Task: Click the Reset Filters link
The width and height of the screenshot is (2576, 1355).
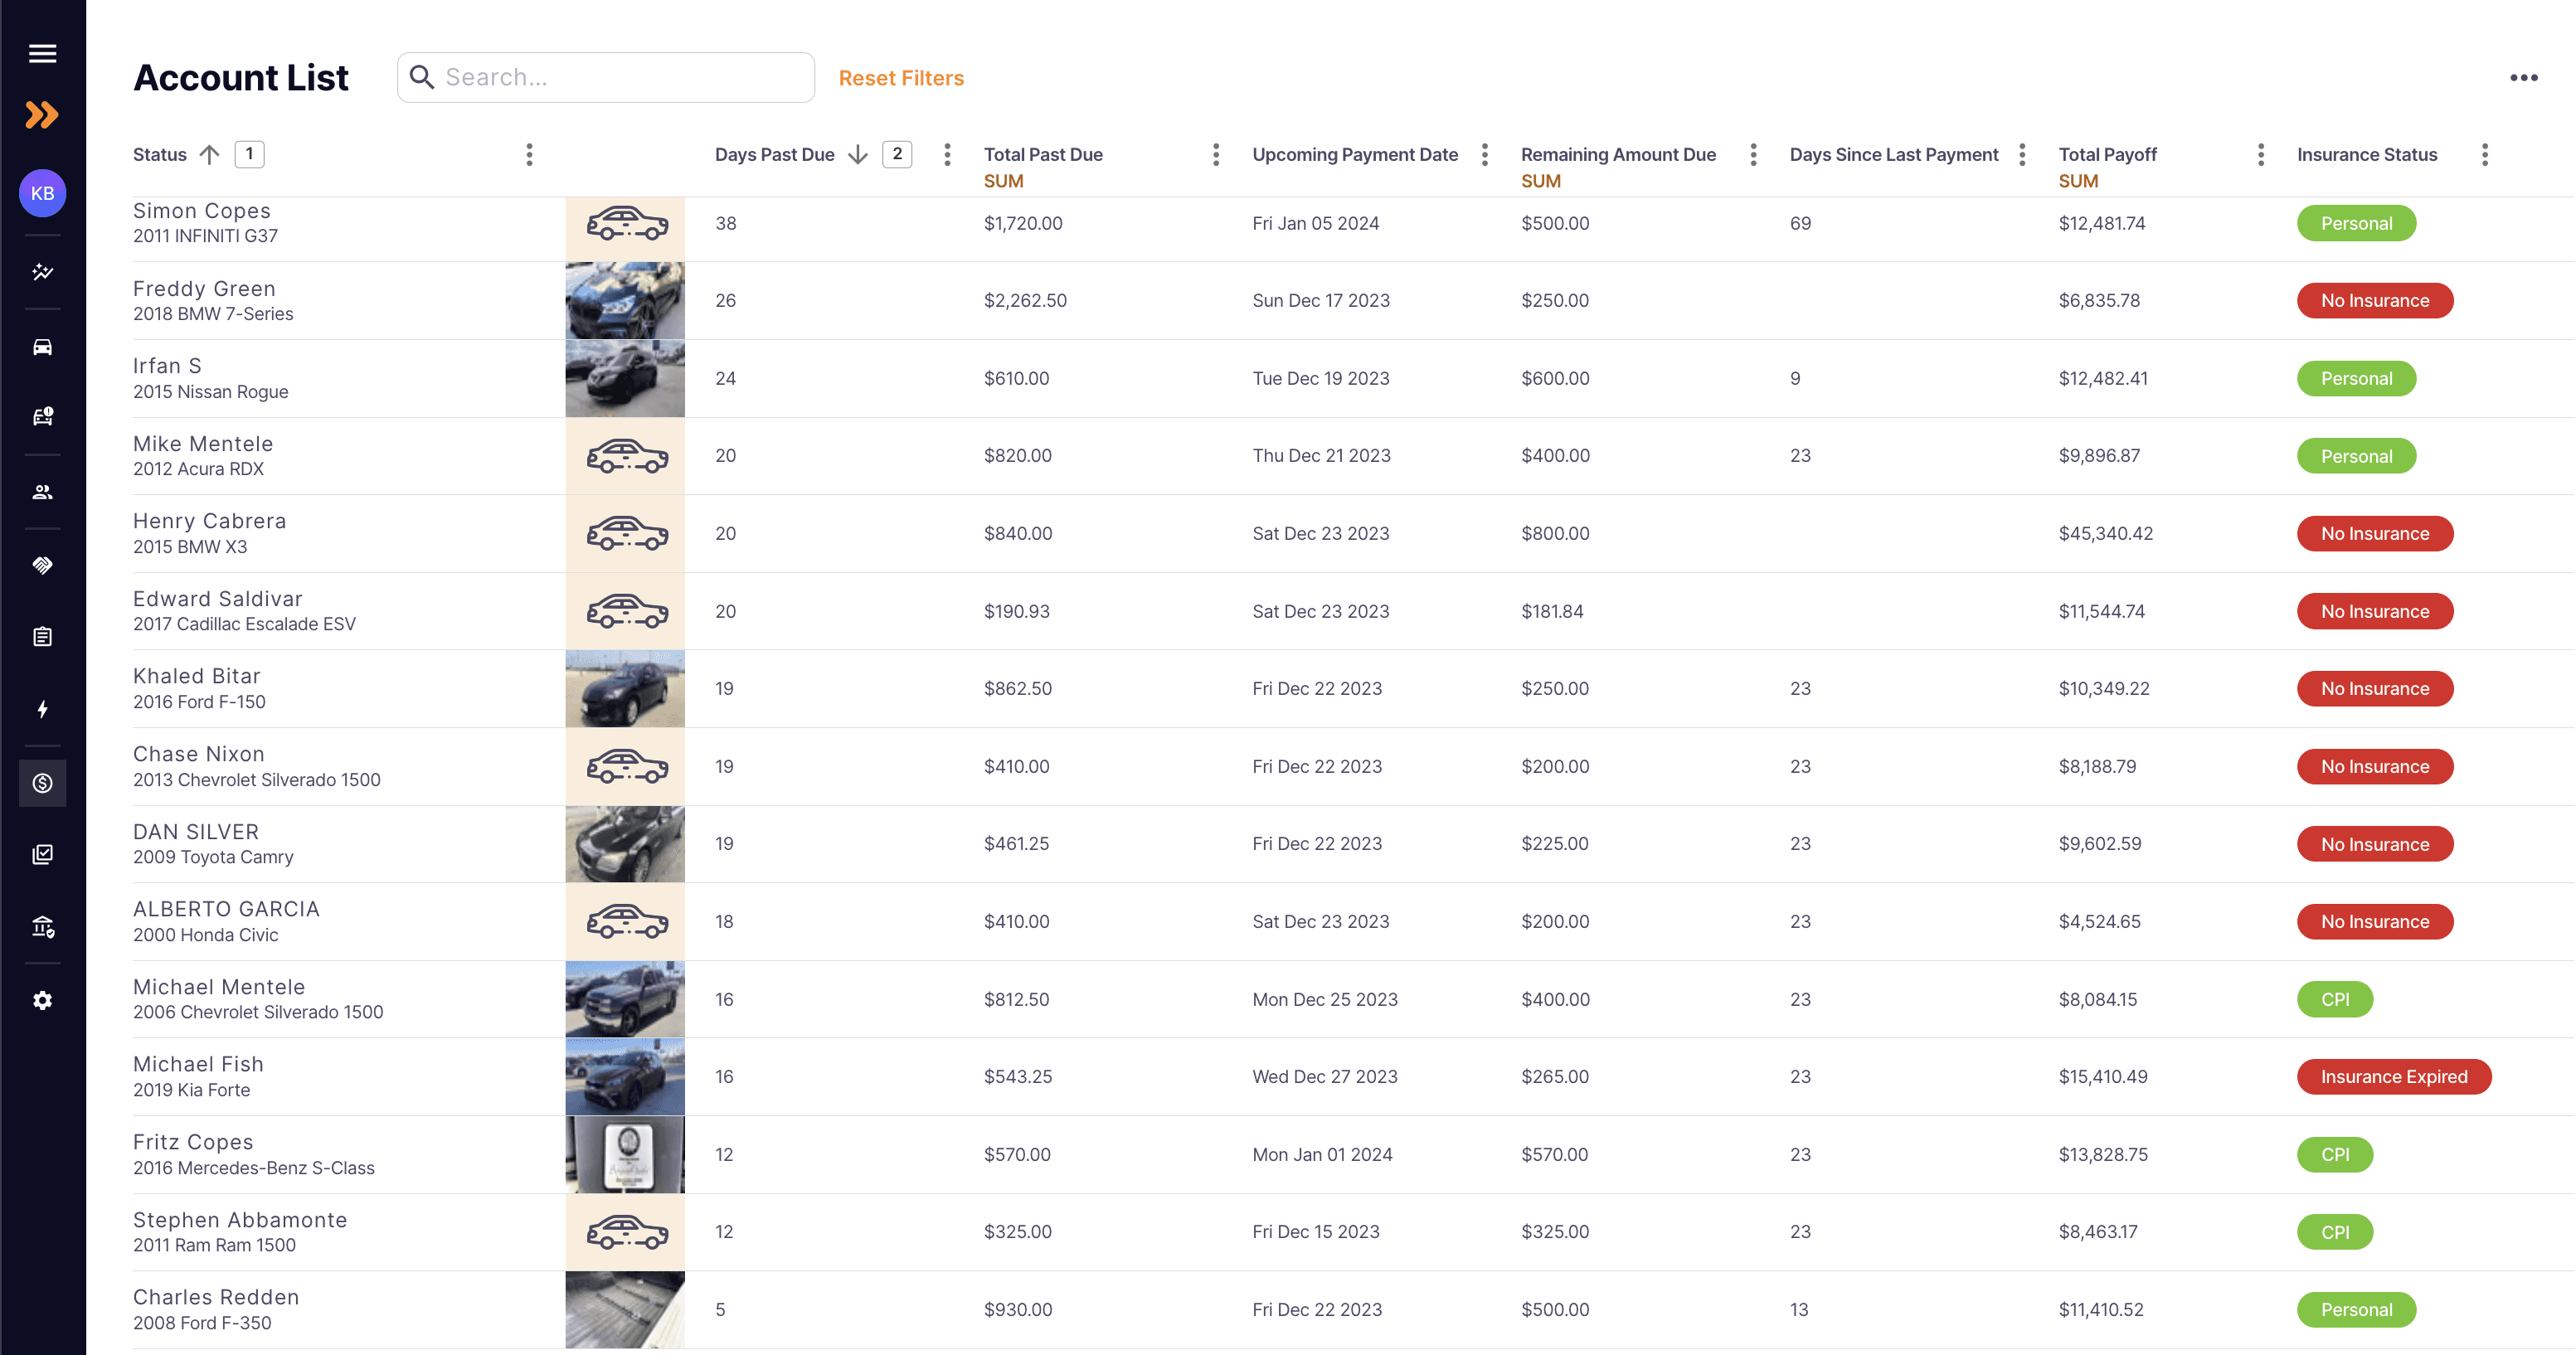Action: (x=900, y=78)
